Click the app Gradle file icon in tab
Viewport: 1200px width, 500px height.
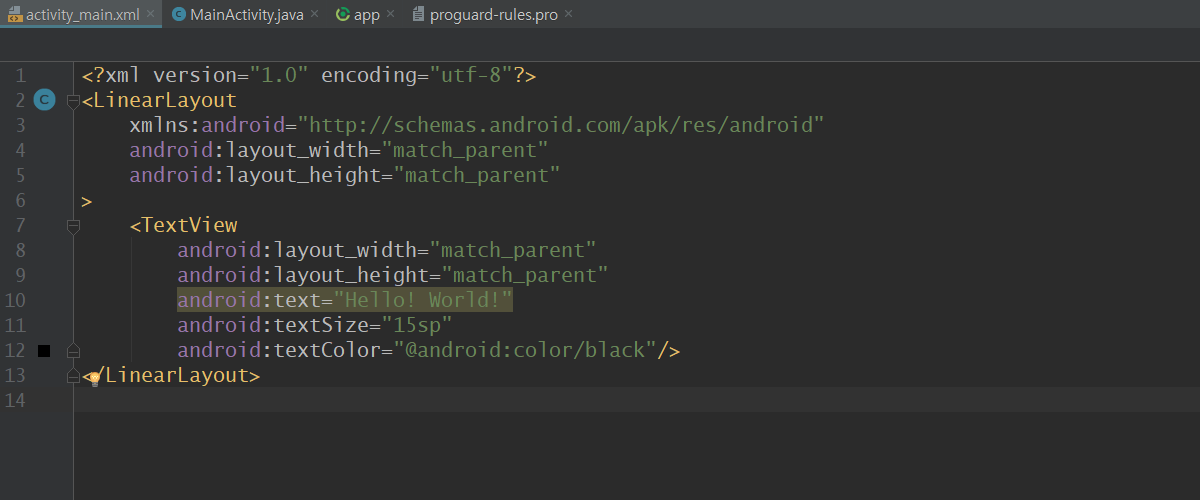[x=343, y=14]
